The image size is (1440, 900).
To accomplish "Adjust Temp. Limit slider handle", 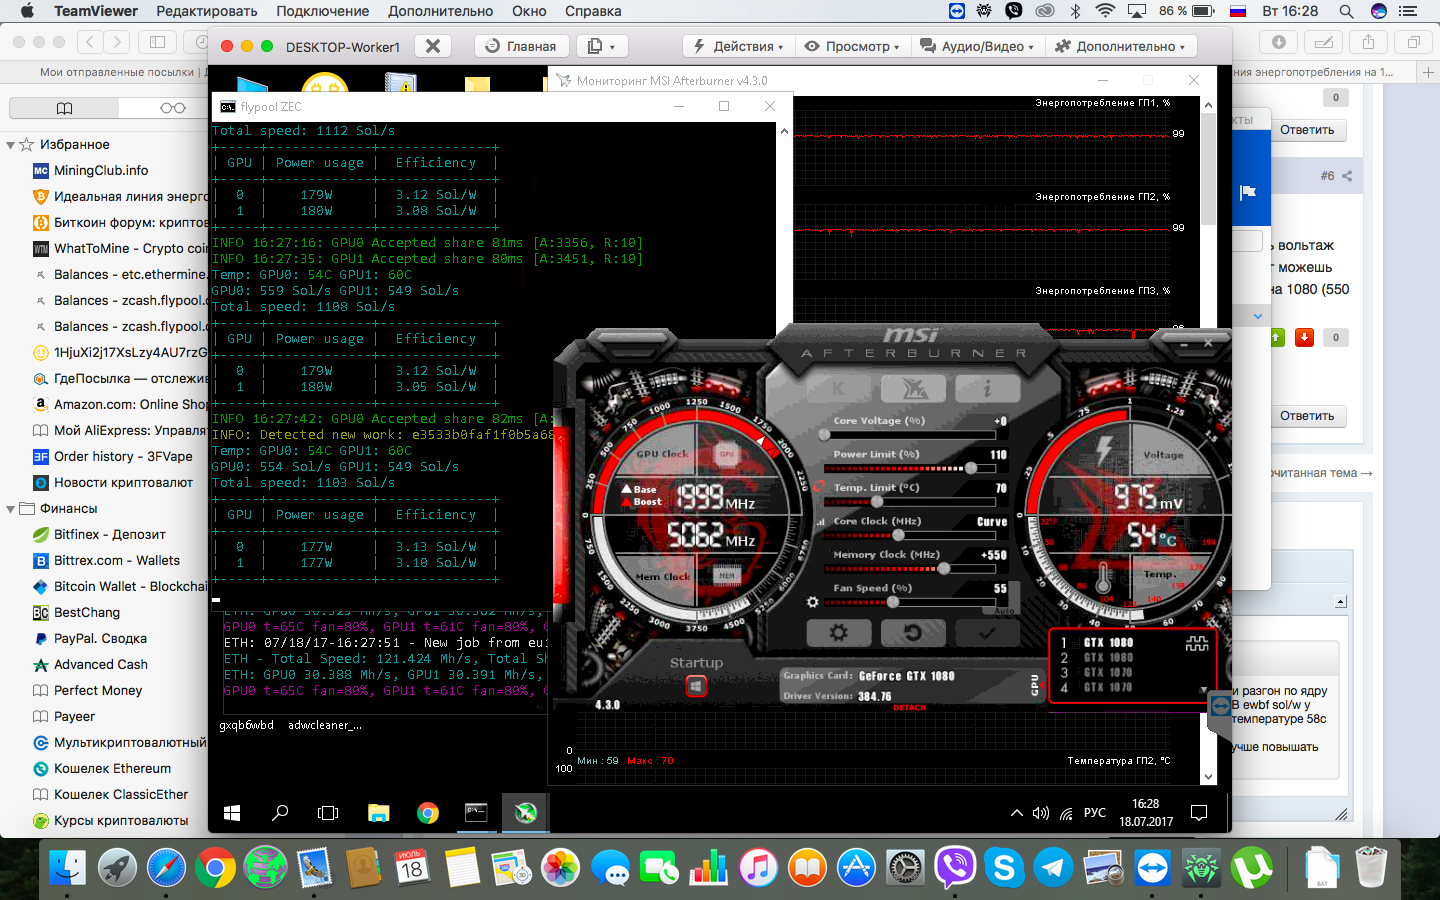I will pos(878,501).
